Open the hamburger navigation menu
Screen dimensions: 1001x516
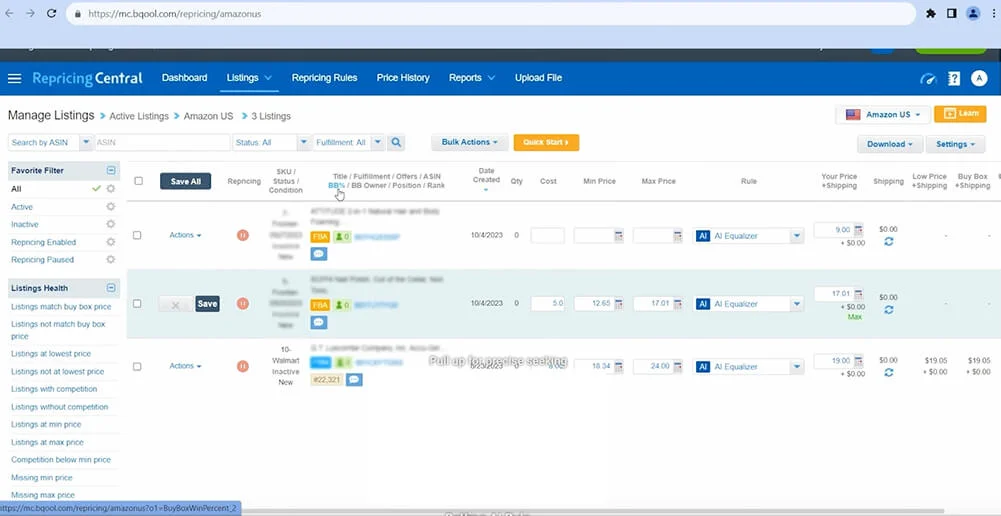click(x=14, y=78)
